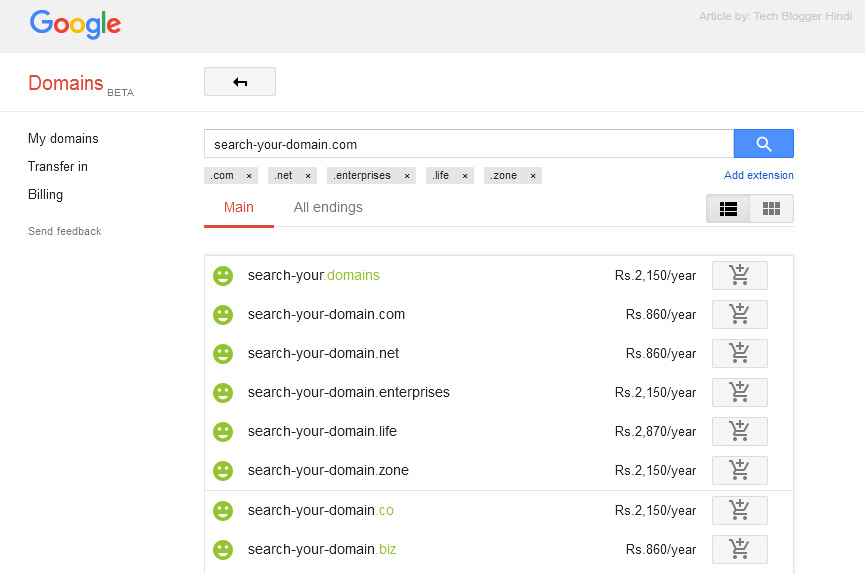Image resolution: width=865 pixels, height=574 pixels.
Task: Remove the .enterprises extension filter
Action: coord(407,176)
